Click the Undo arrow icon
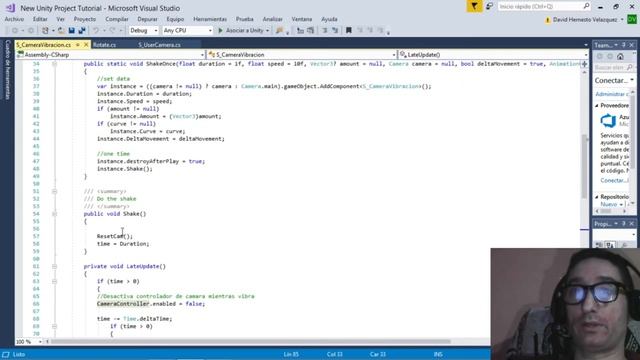 96,31
